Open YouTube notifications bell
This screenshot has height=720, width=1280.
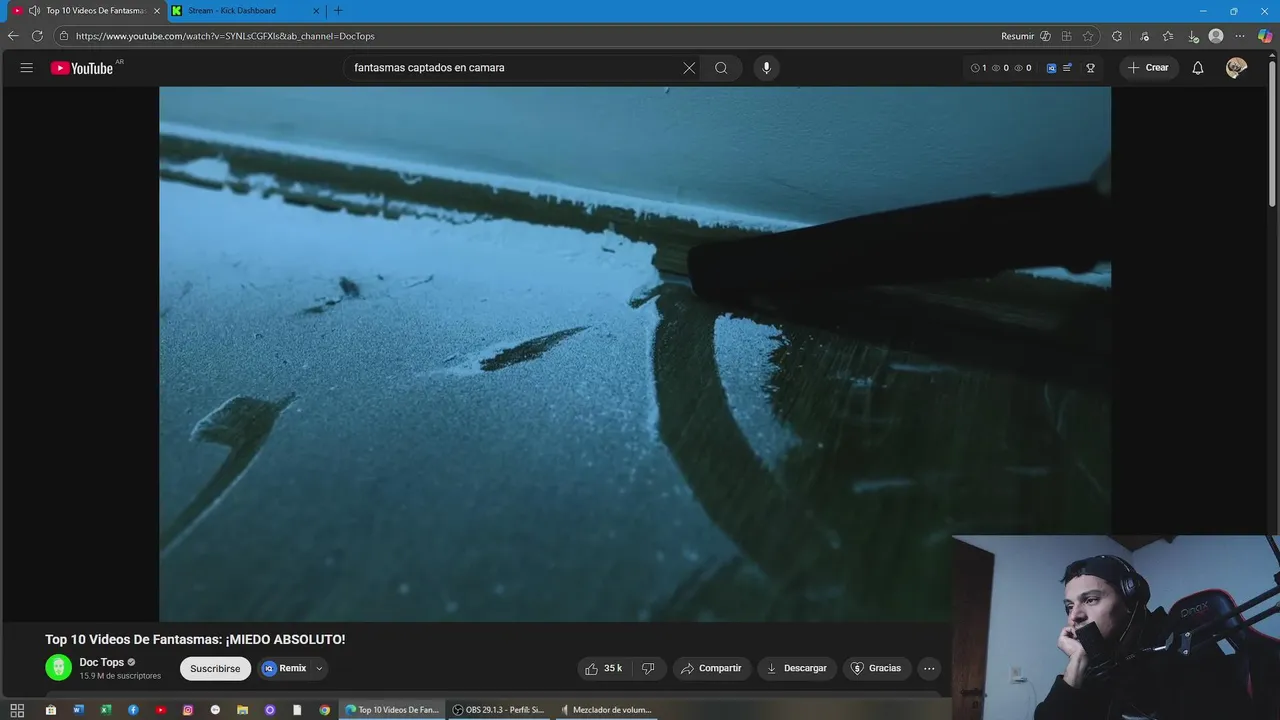1197,68
